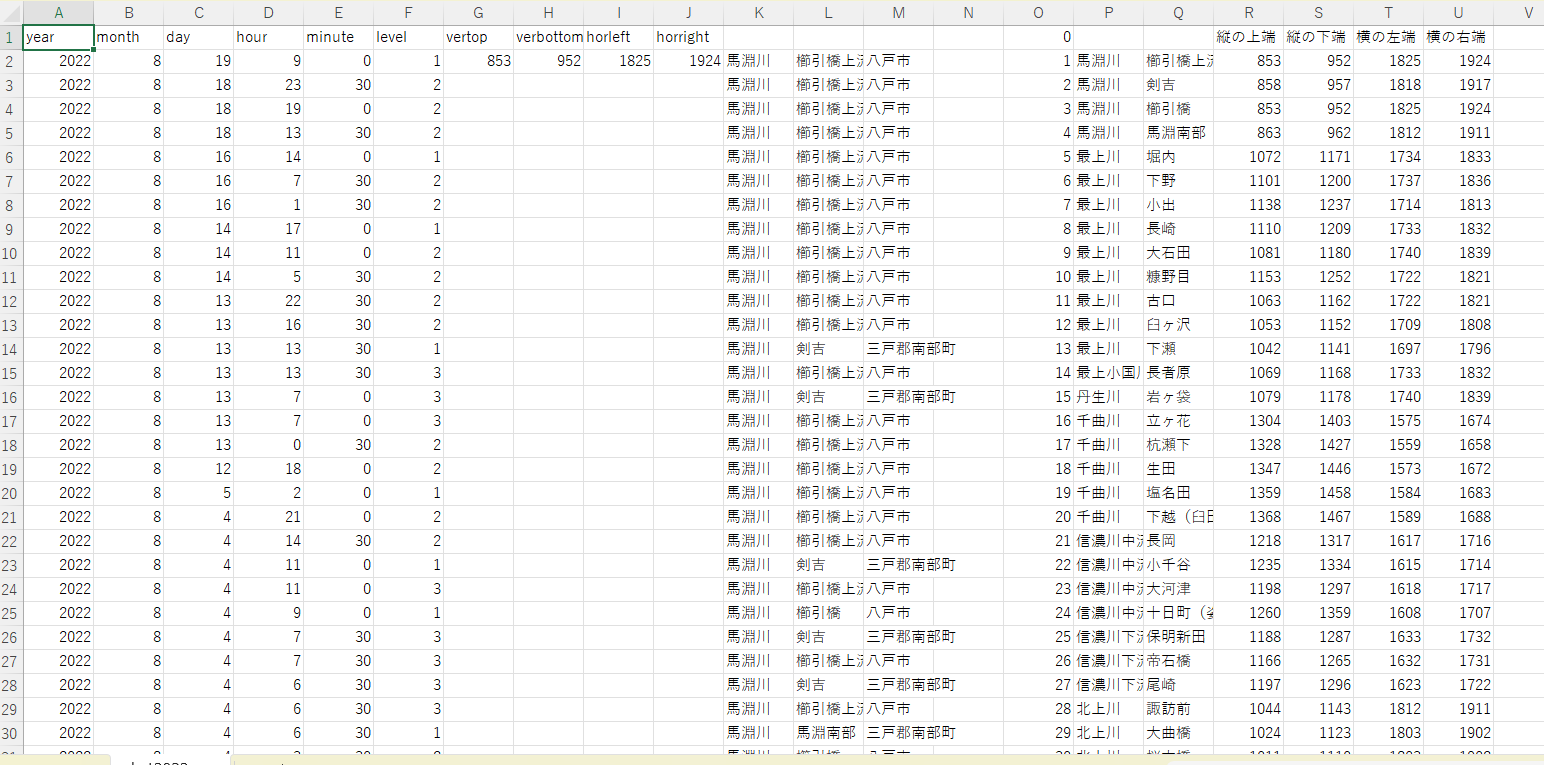Click the select-all corner of the sheet
1544x765 pixels.
10,12
